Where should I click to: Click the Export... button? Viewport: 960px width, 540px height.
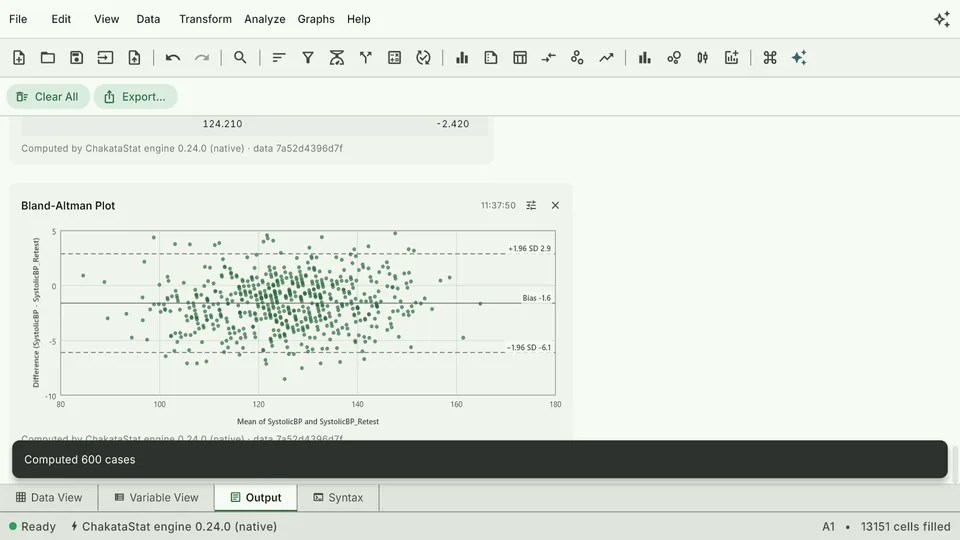(135, 97)
